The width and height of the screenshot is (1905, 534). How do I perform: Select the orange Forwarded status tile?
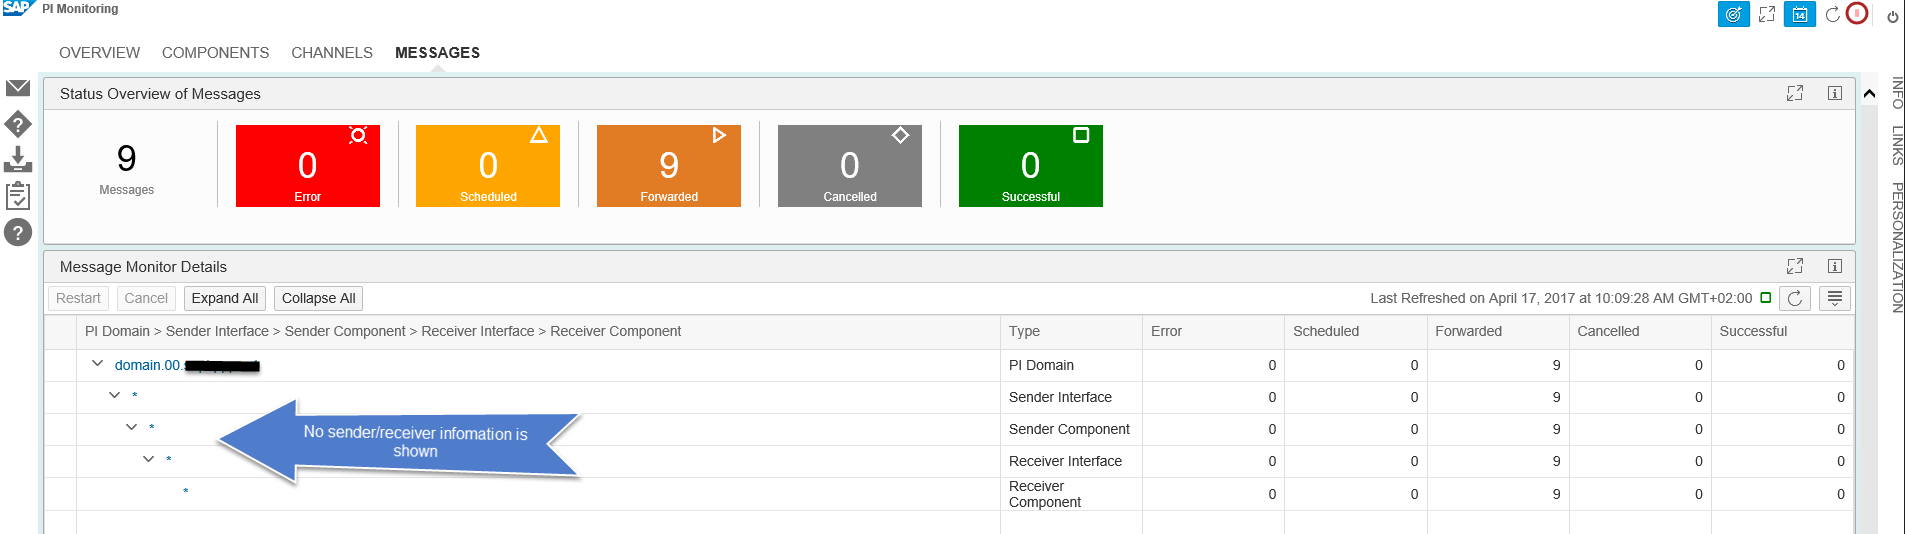click(669, 166)
